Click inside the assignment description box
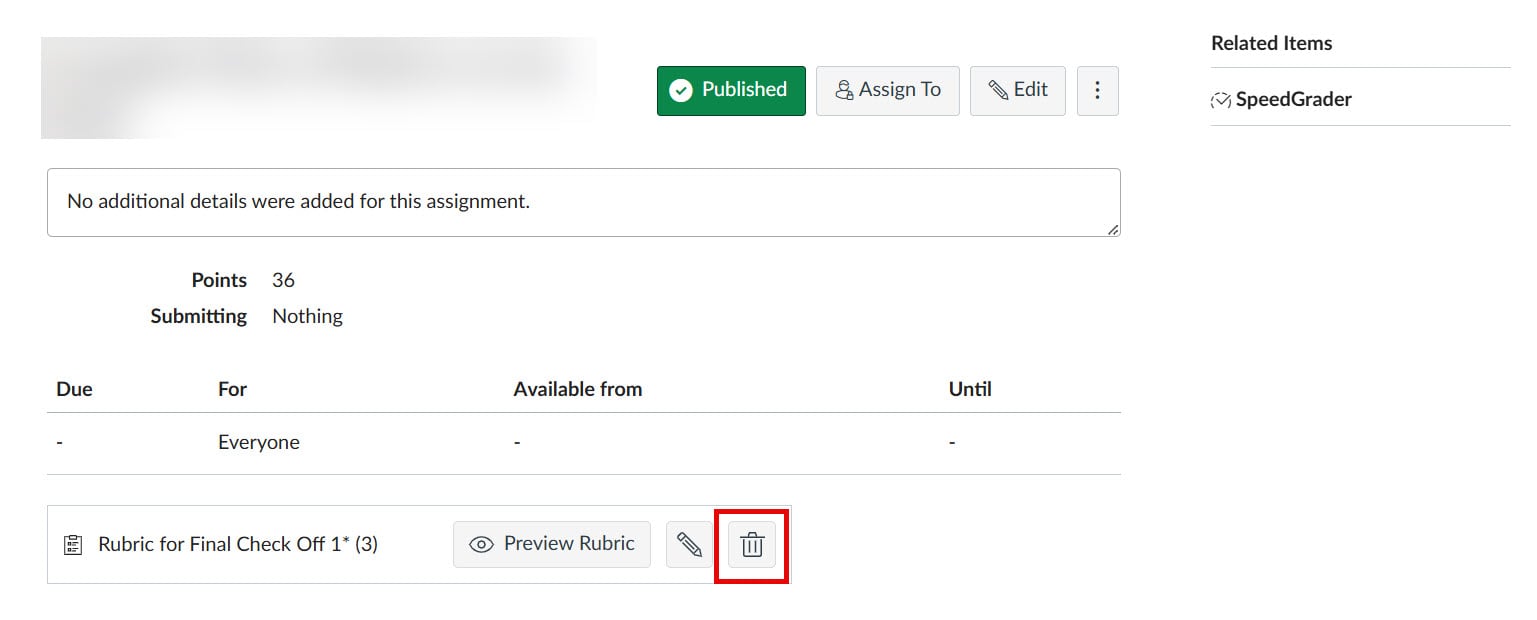The image size is (1537, 620). (583, 202)
